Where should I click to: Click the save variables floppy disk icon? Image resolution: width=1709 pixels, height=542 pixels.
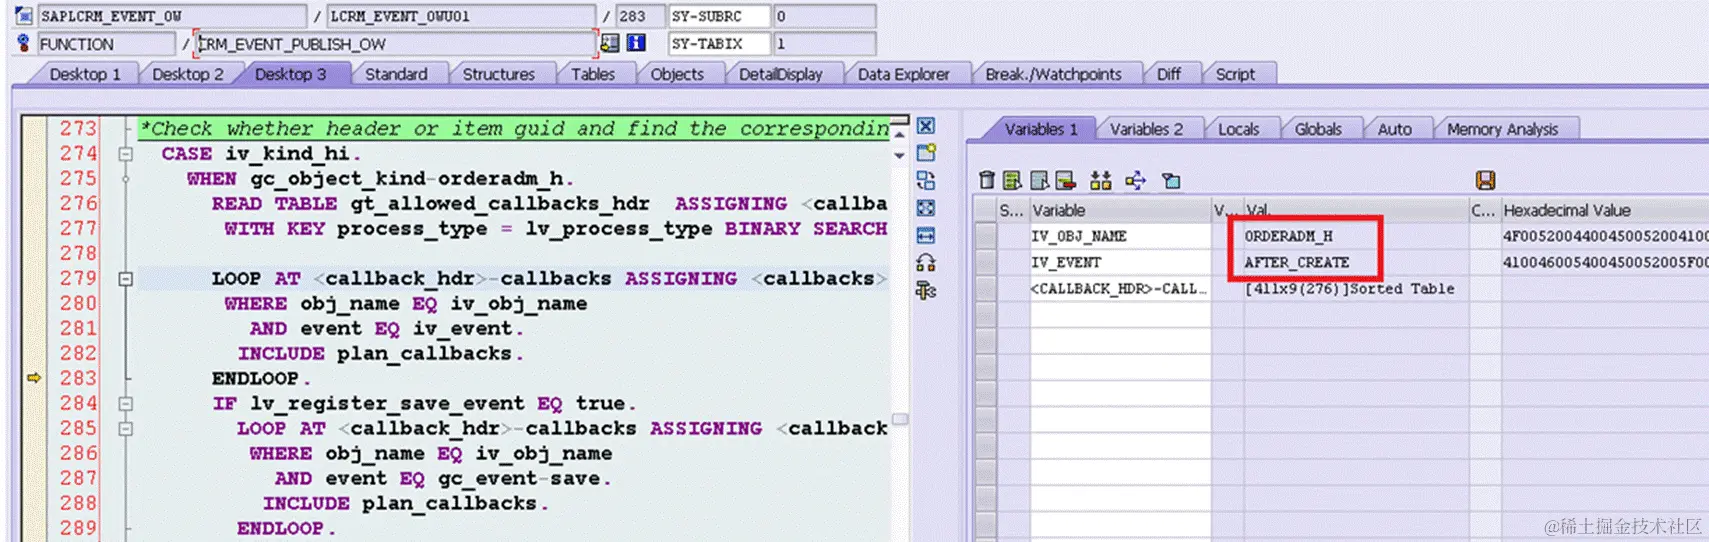(1485, 180)
